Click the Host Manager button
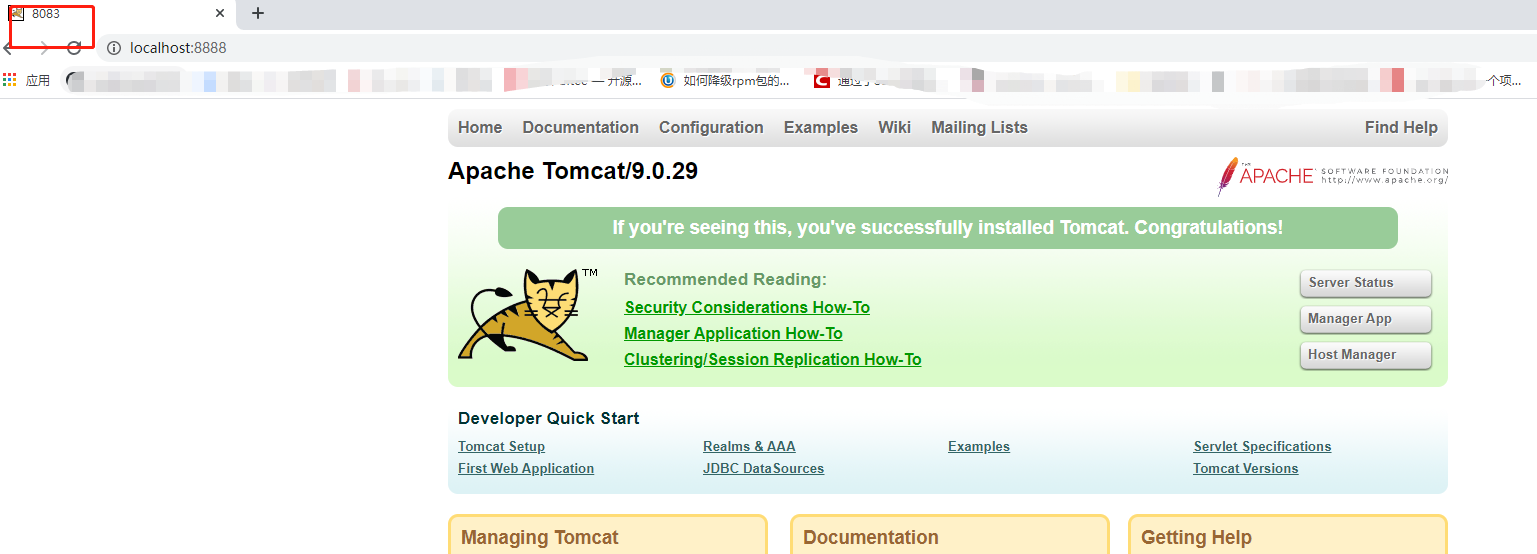 click(1365, 355)
